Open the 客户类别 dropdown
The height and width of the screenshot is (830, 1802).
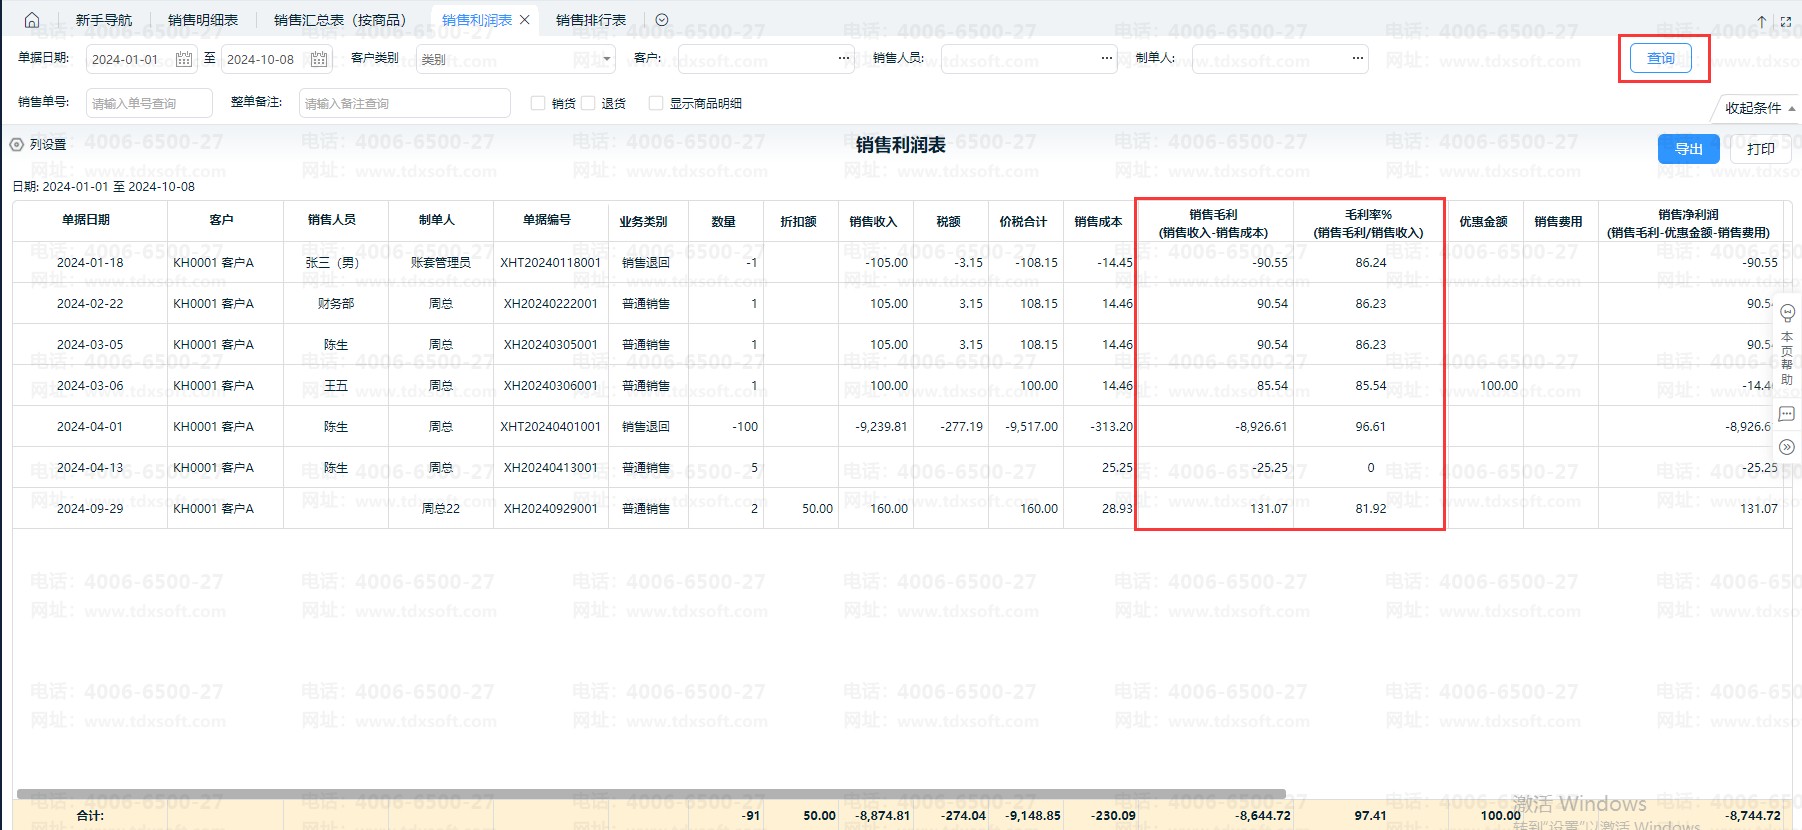pos(516,60)
